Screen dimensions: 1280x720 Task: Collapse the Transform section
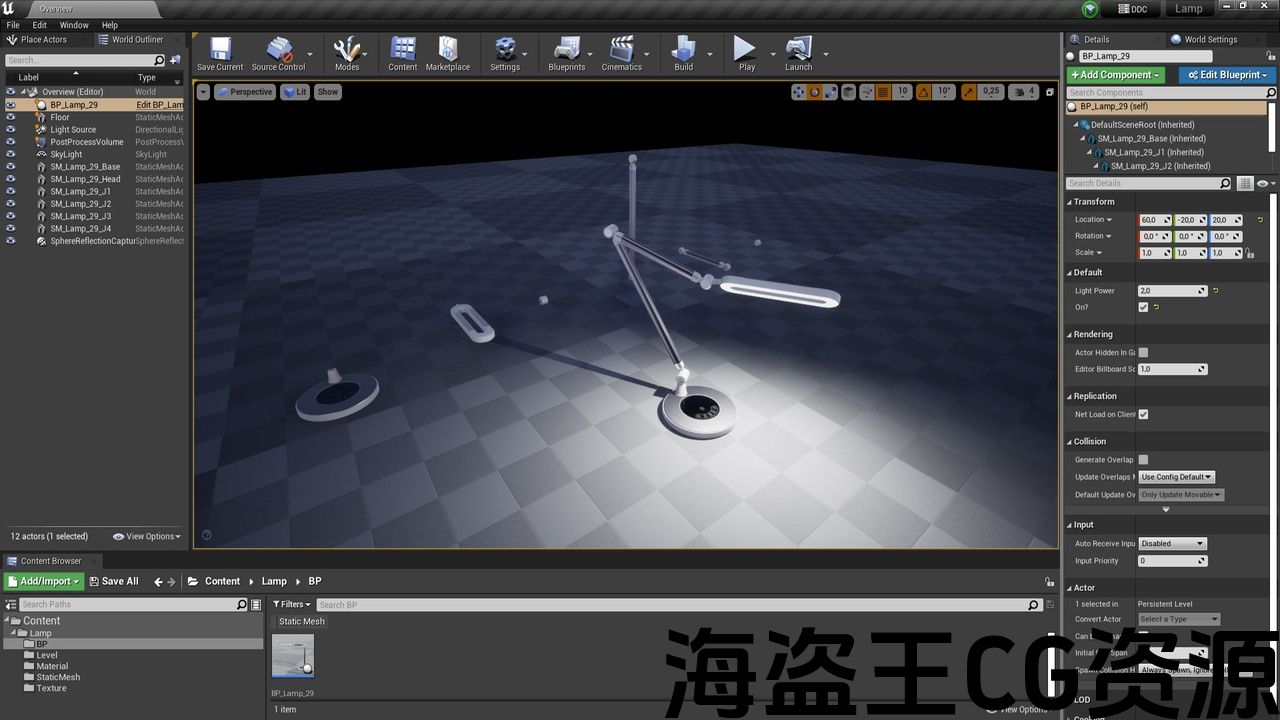point(1094,202)
